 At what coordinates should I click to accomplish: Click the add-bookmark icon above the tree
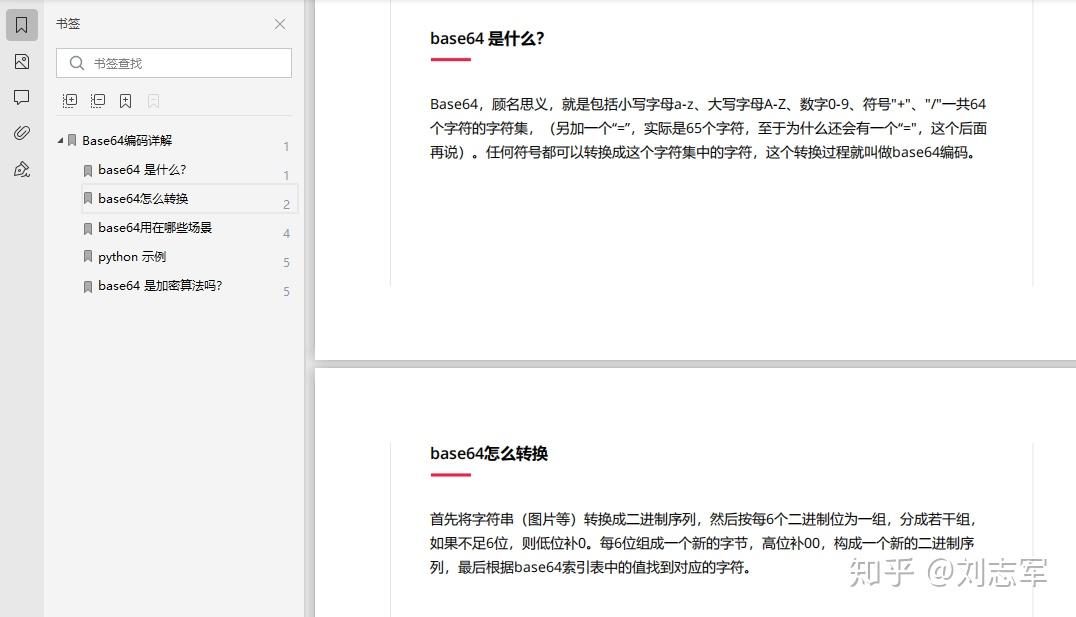125,100
